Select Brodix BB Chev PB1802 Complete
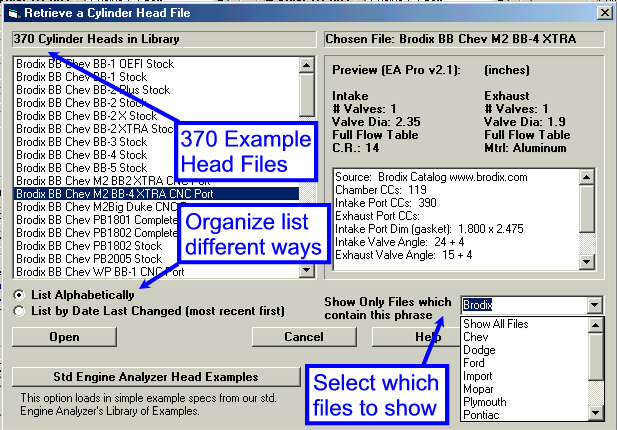The height and width of the screenshot is (430, 617). [x=96, y=233]
